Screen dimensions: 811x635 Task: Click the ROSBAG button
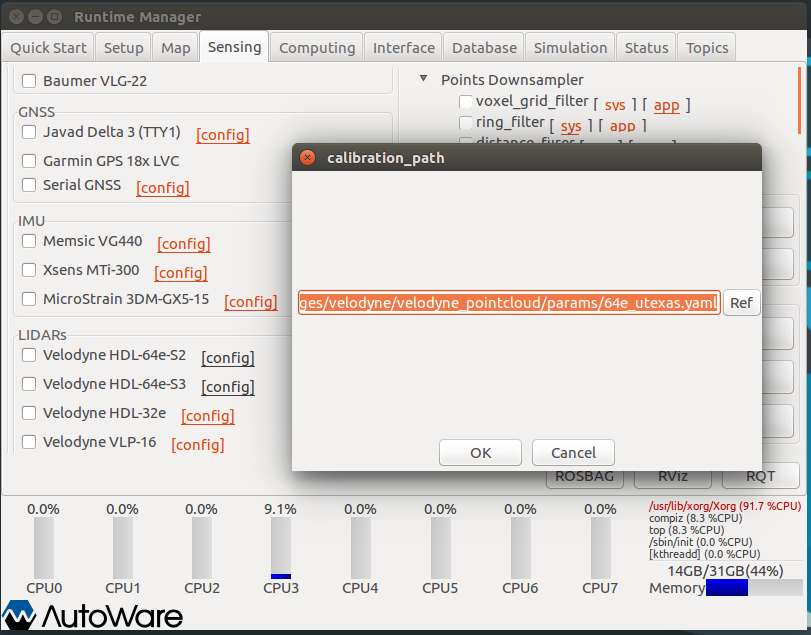pos(584,477)
